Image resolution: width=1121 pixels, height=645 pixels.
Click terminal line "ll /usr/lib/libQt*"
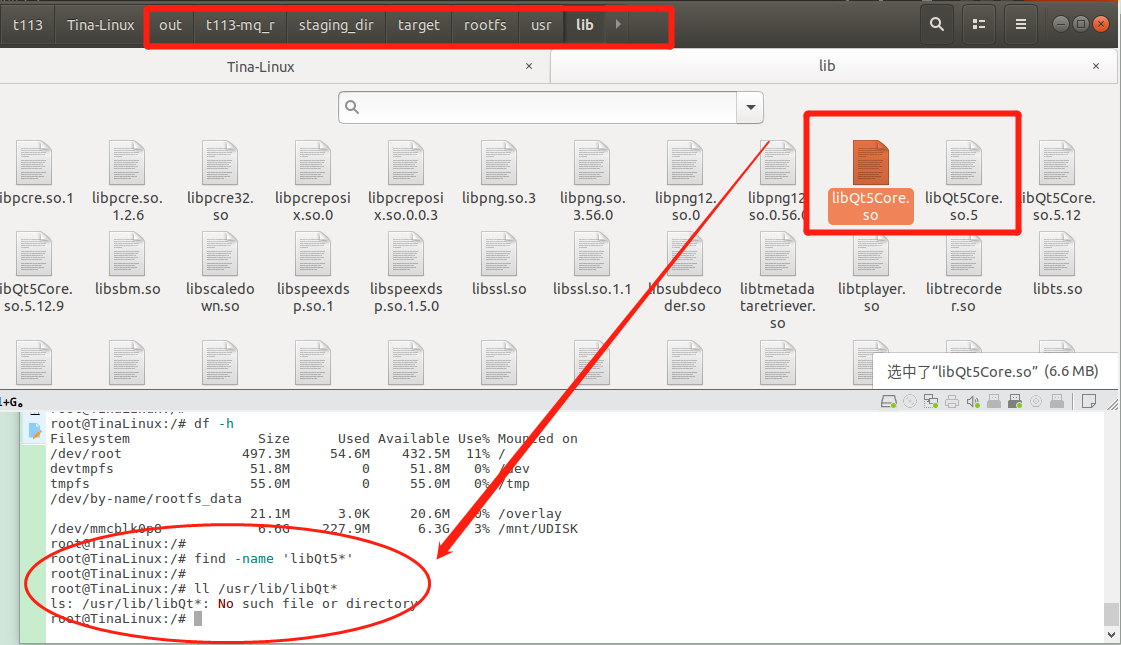pos(266,589)
